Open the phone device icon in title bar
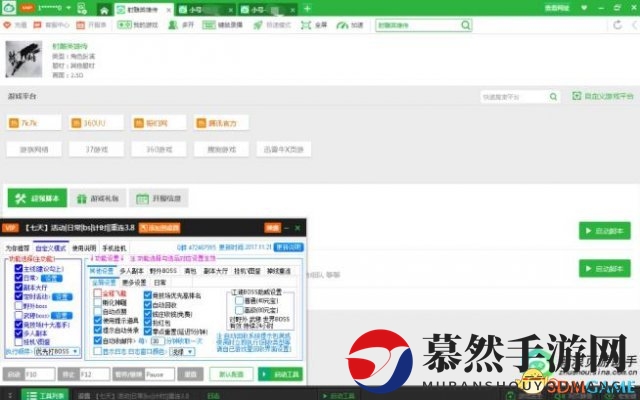Viewport: 640px width, 400px height. (x=82, y=8)
